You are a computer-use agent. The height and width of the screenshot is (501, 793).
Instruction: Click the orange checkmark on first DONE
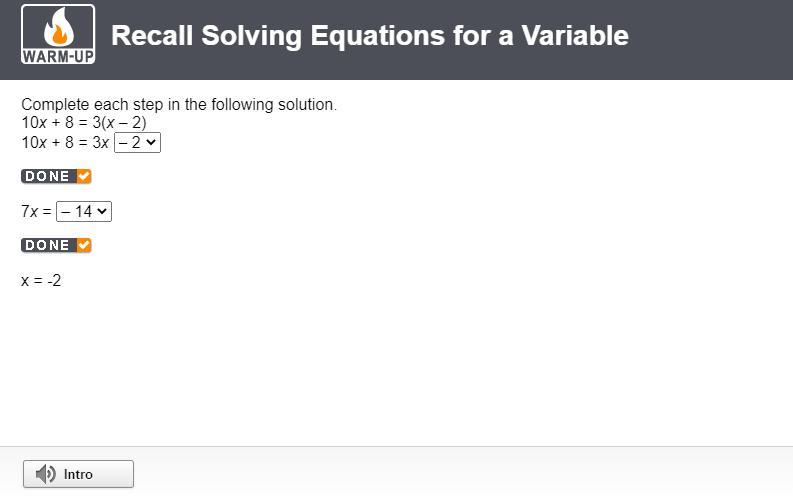point(84,176)
